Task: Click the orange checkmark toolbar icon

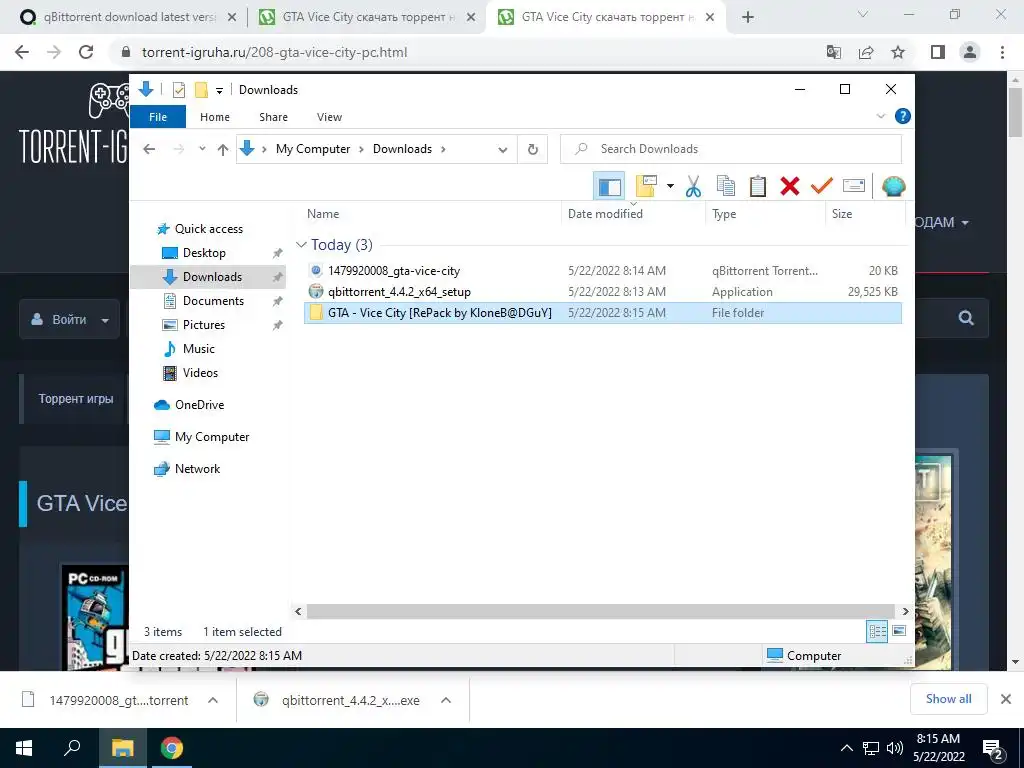Action: pyautogui.click(x=822, y=186)
